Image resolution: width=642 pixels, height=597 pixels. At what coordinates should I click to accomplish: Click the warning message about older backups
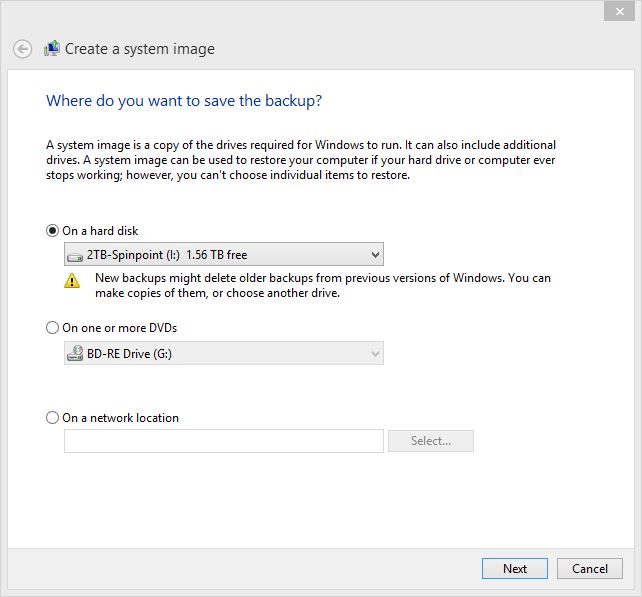(323, 285)
